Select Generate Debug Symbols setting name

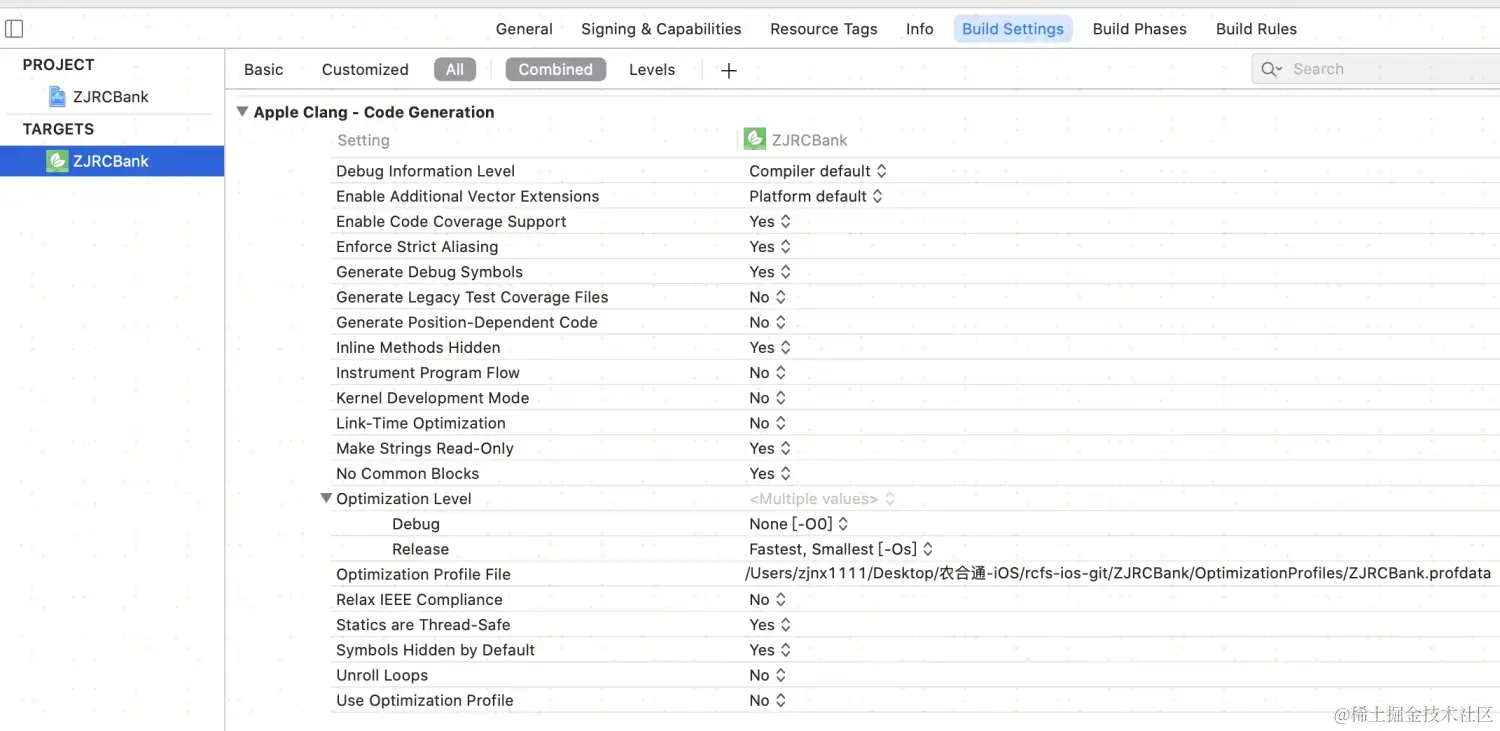[x=429, y=272]
